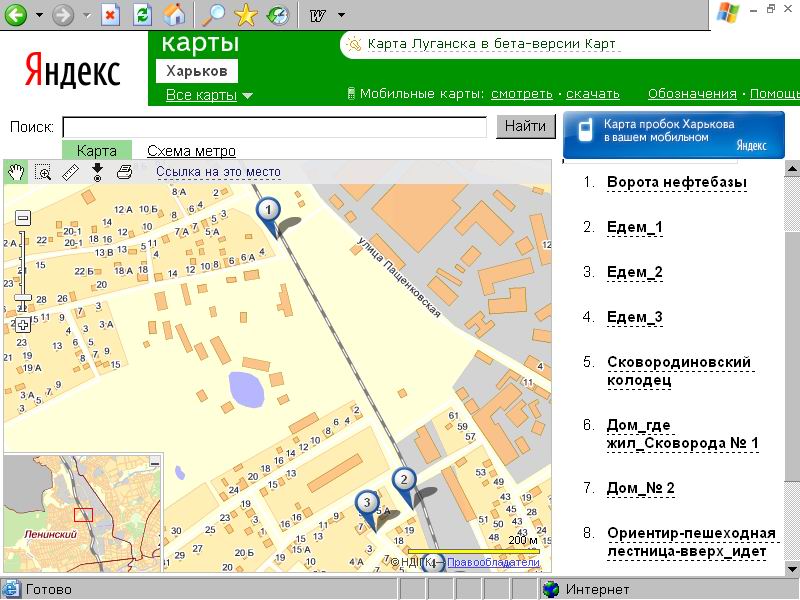Screen dimensions: 800x600
Task: Open the Харьков city selector
Action: pyautogui.click(x=196, y=72)
